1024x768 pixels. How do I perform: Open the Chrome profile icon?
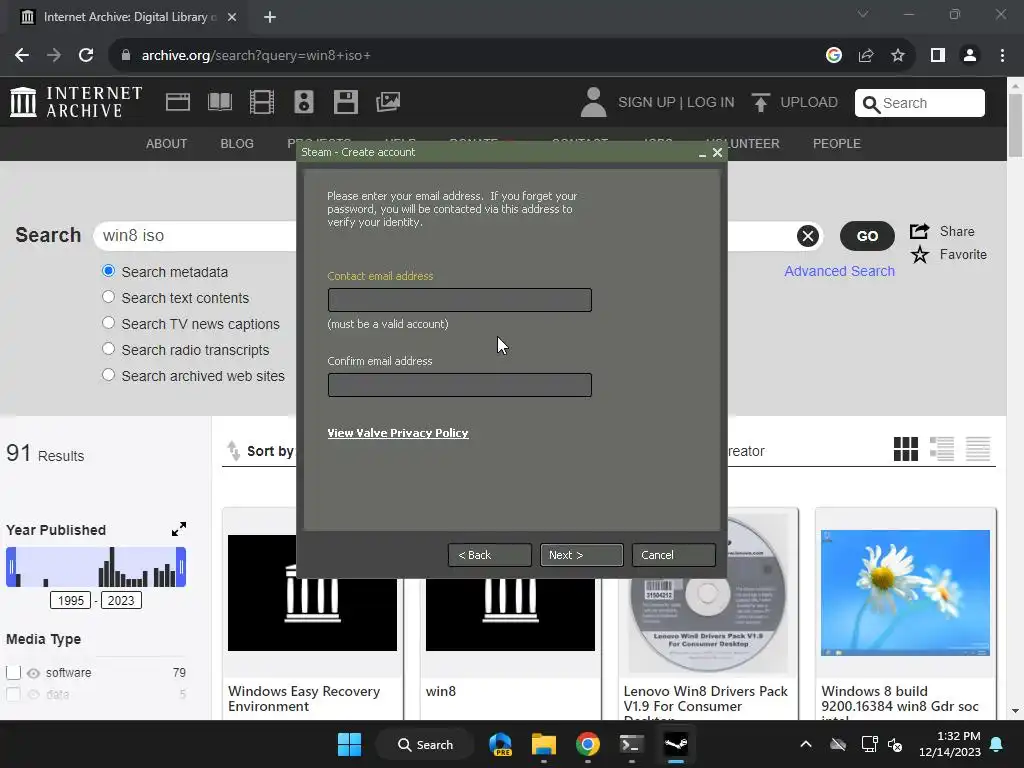point(970,56)
